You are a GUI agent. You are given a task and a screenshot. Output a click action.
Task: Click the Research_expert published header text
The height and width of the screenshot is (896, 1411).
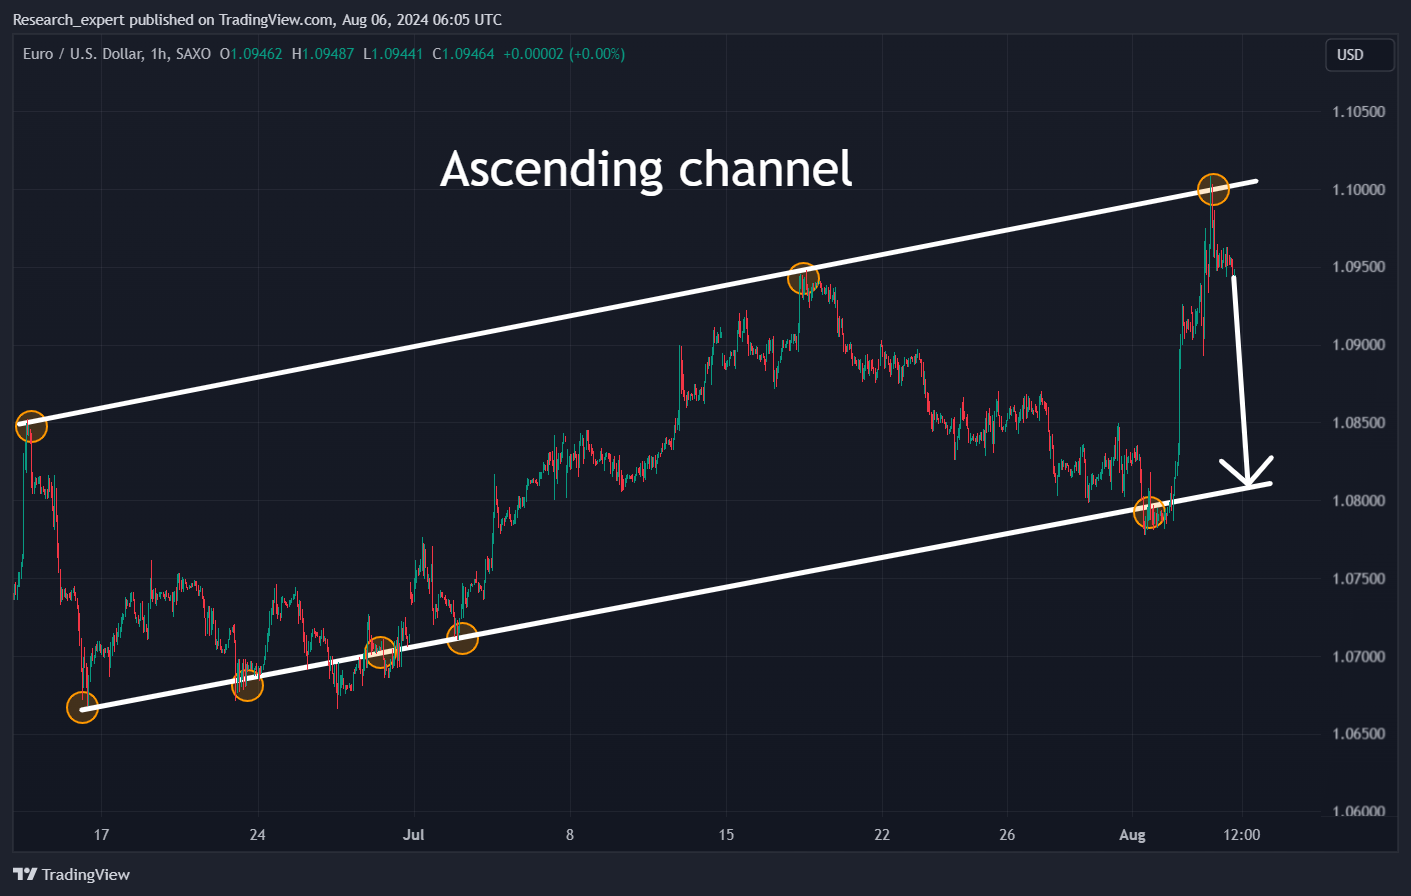[257, 19]
